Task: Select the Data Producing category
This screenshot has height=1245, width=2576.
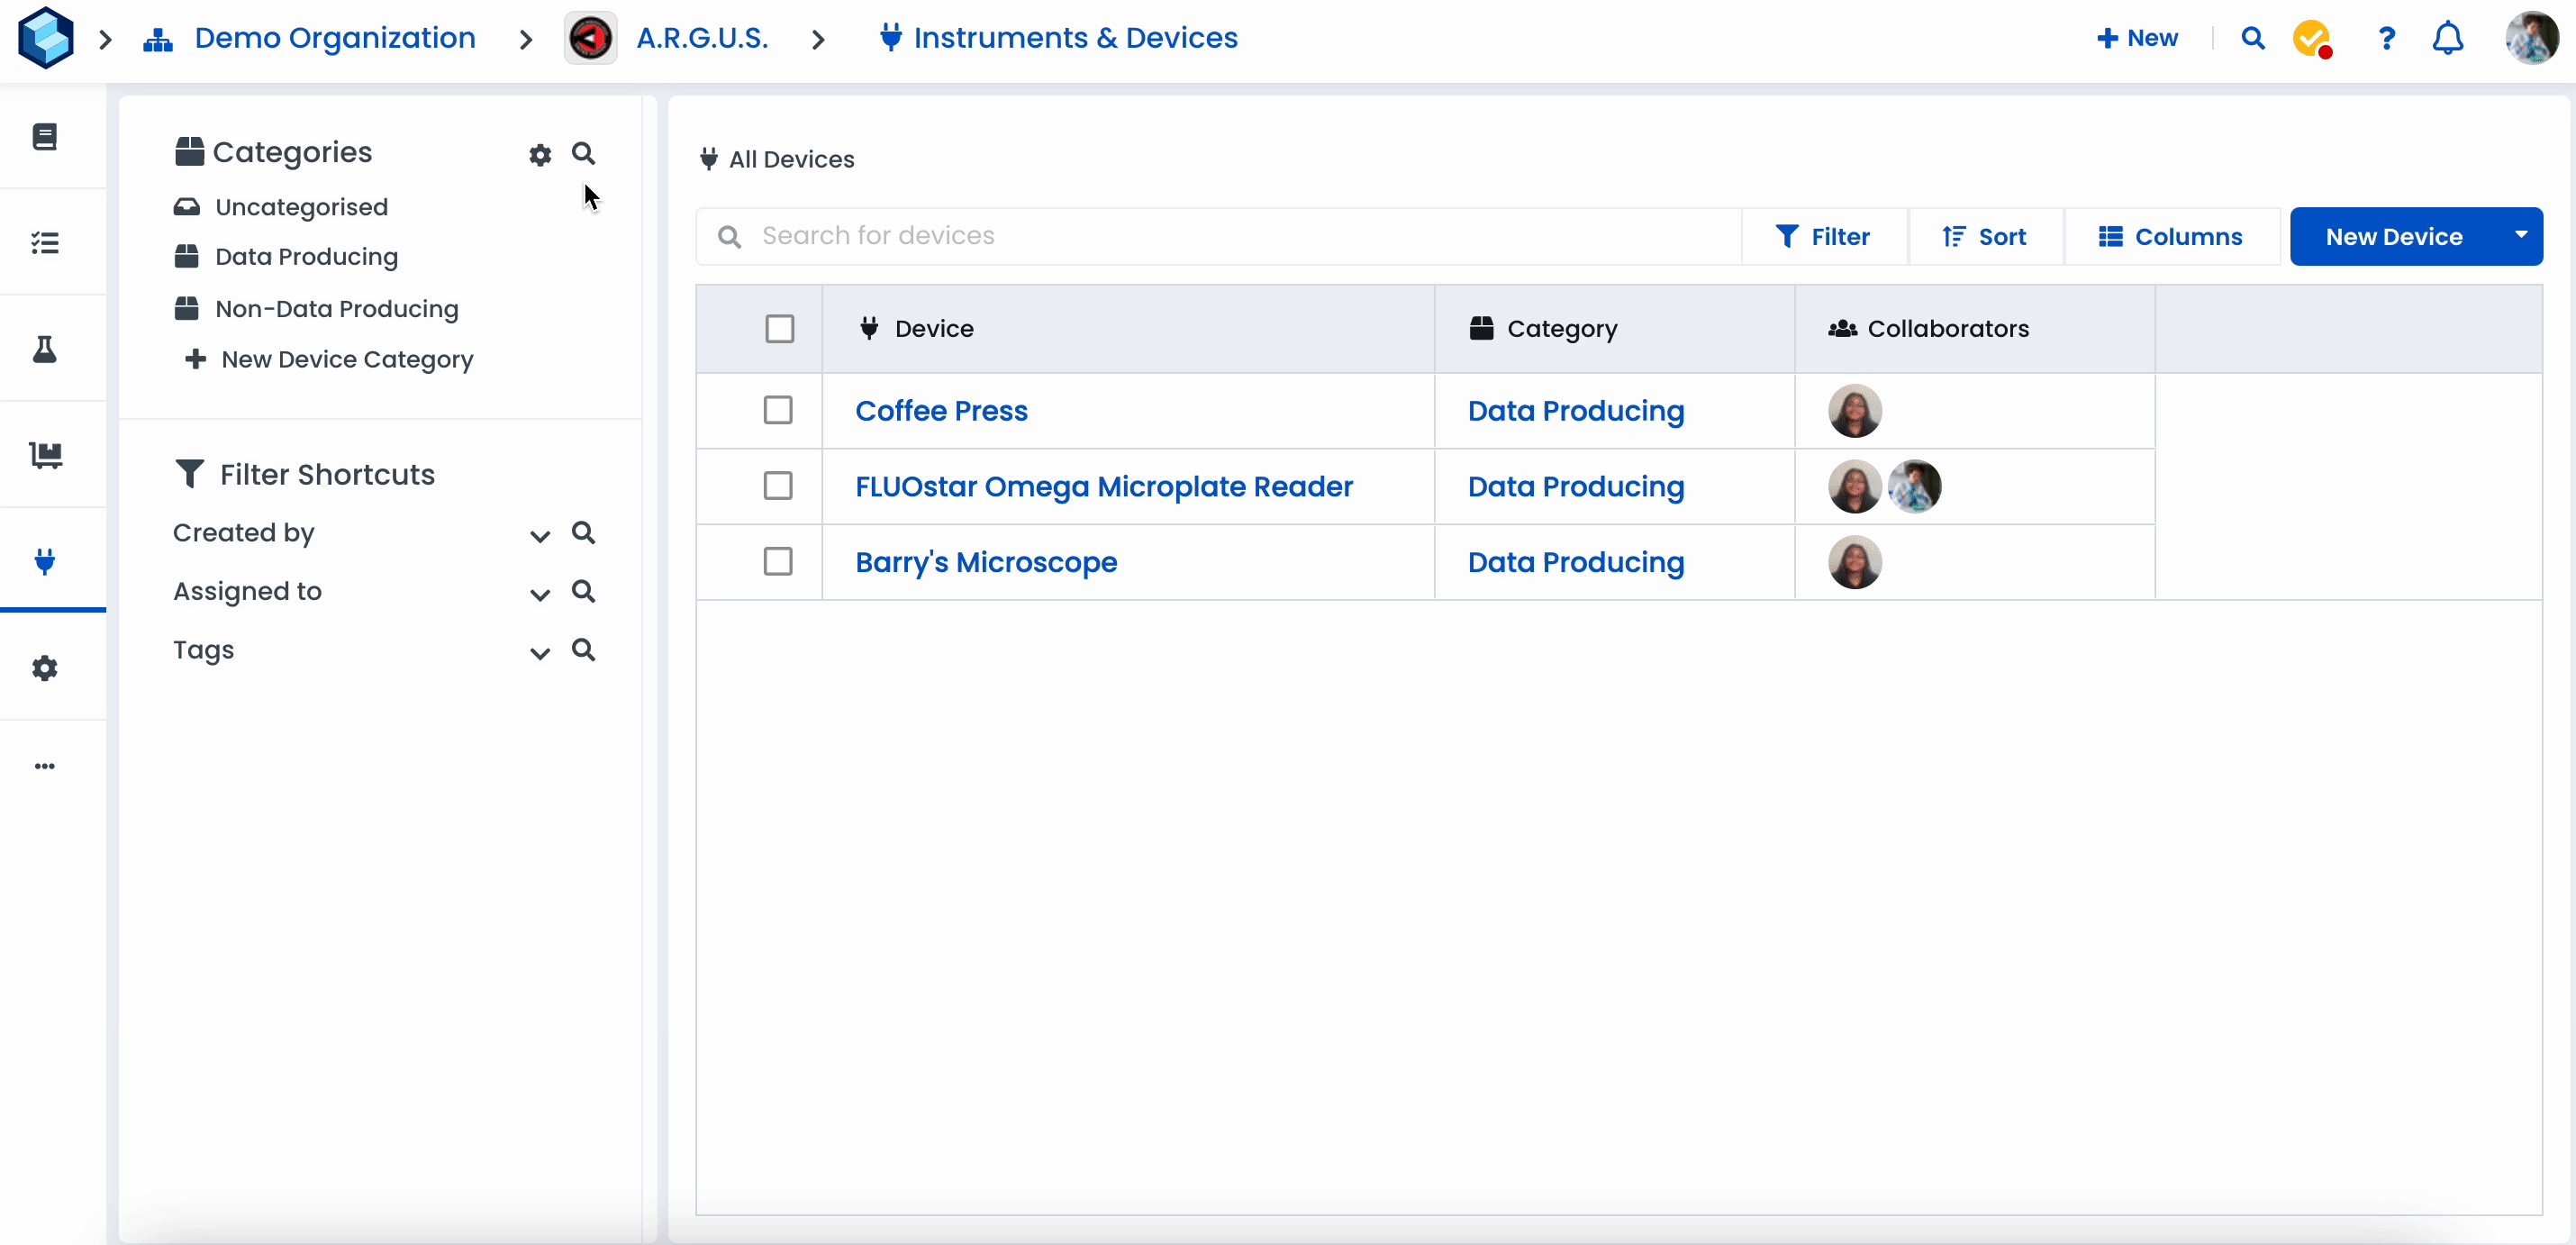Action: pyautogui.click(x=306, y=257)
